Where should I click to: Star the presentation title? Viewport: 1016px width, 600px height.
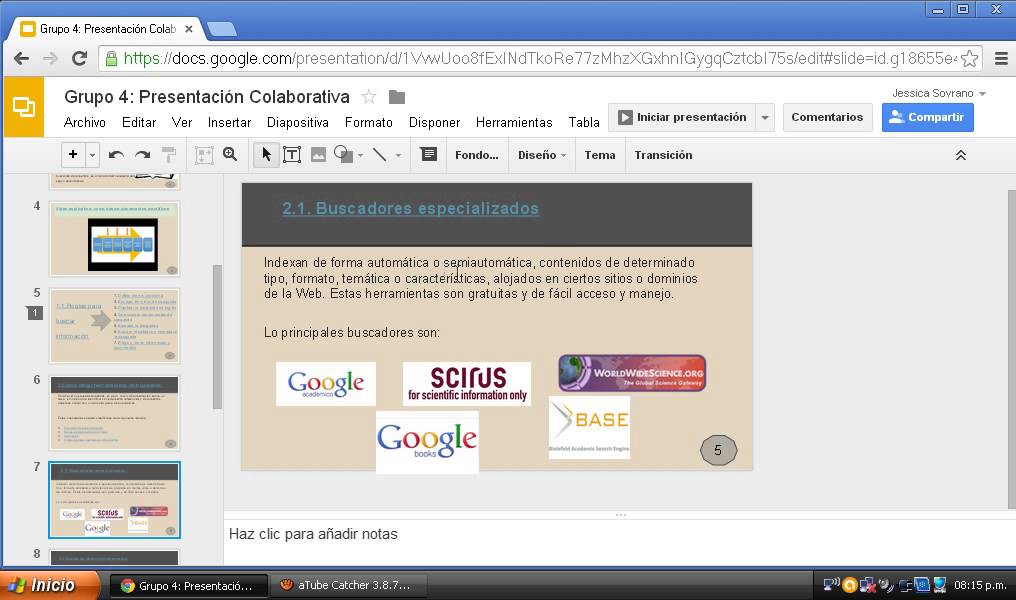point(369,97)
